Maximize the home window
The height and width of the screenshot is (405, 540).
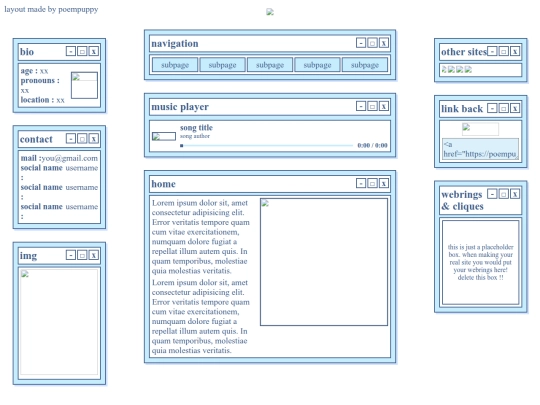372,183
